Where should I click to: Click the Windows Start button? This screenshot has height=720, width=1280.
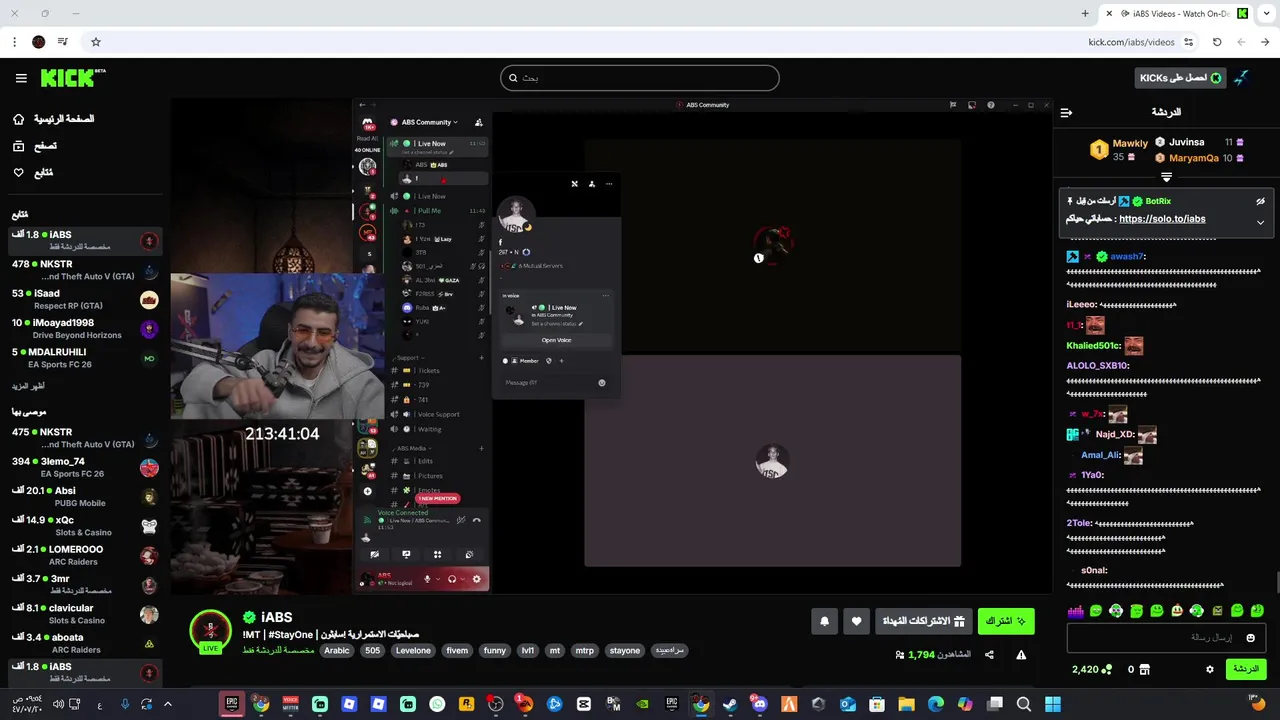point(1053,704)
